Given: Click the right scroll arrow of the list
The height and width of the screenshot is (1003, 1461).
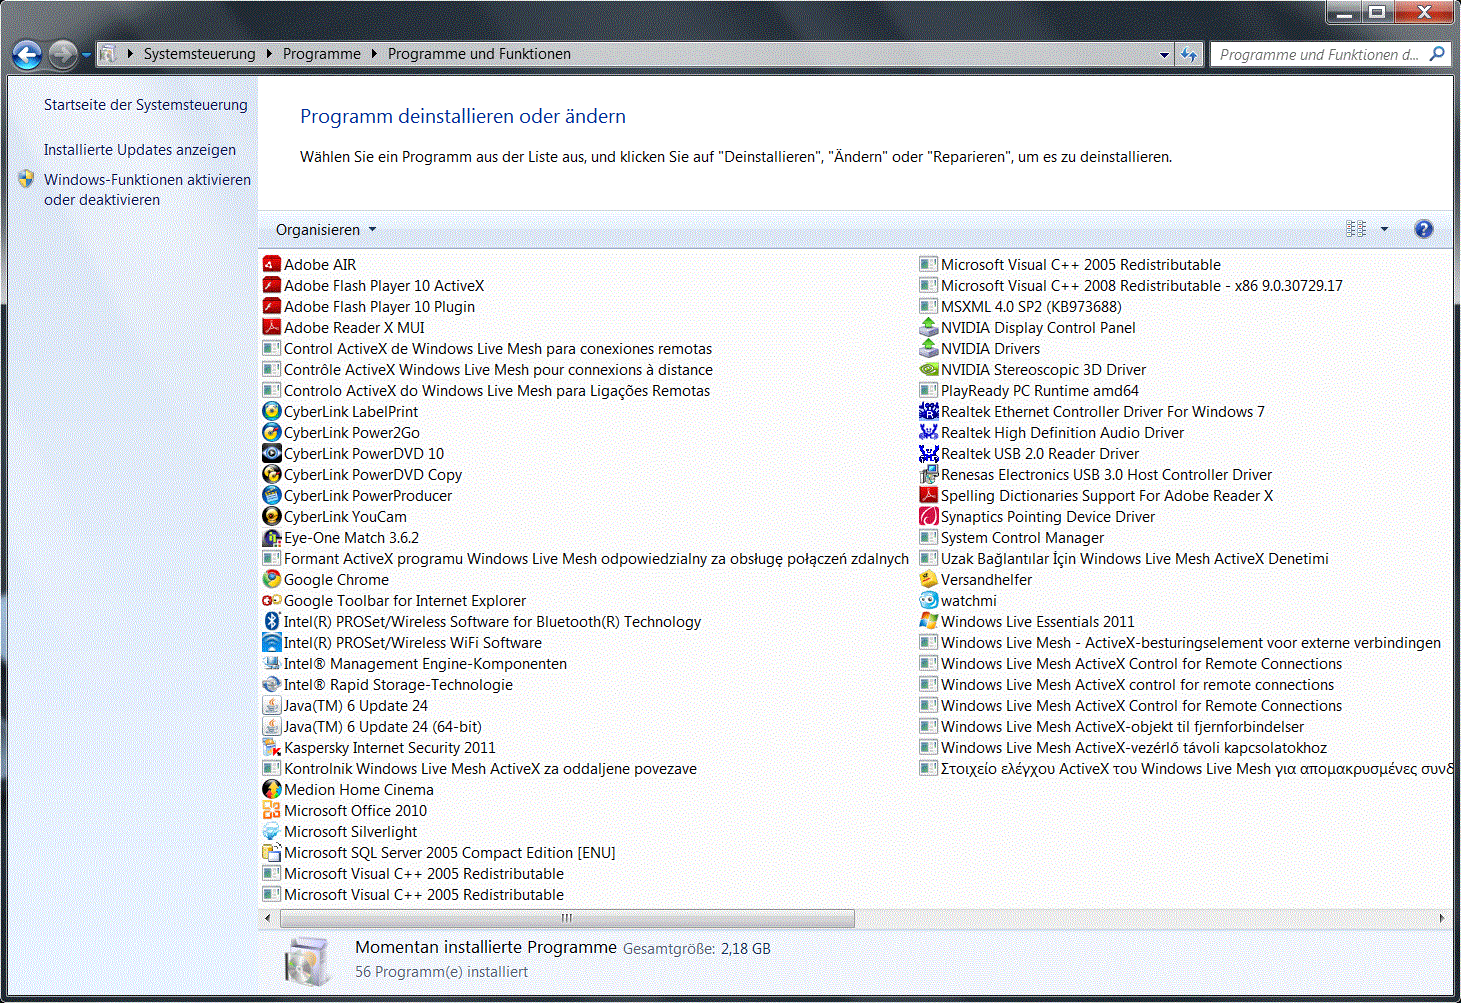Looking at the screenshot, I should click(x=1442, y=918).
